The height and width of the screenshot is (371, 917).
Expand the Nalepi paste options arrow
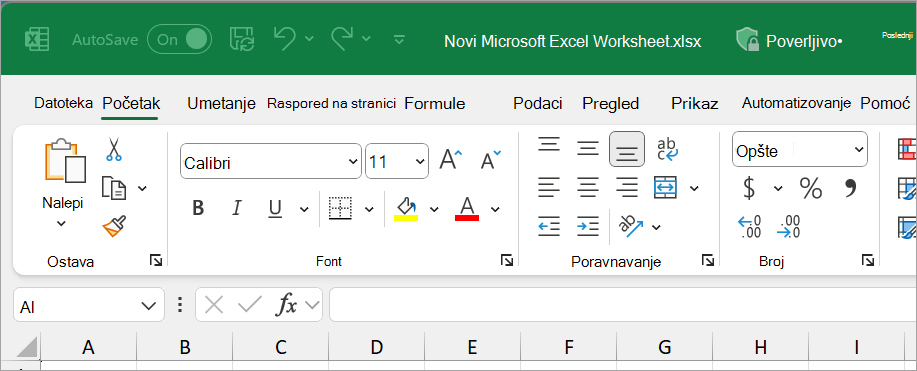pos(61,224)
